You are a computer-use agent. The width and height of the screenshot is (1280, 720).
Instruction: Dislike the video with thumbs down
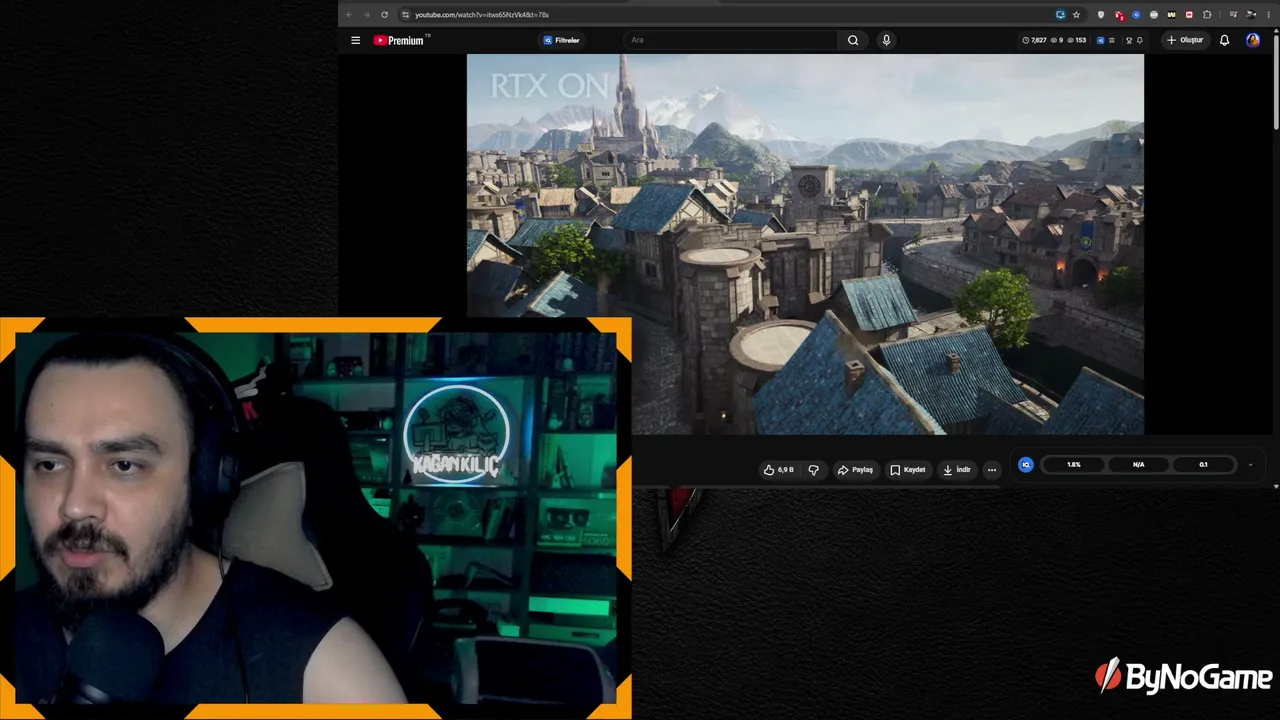pos(813,470)
